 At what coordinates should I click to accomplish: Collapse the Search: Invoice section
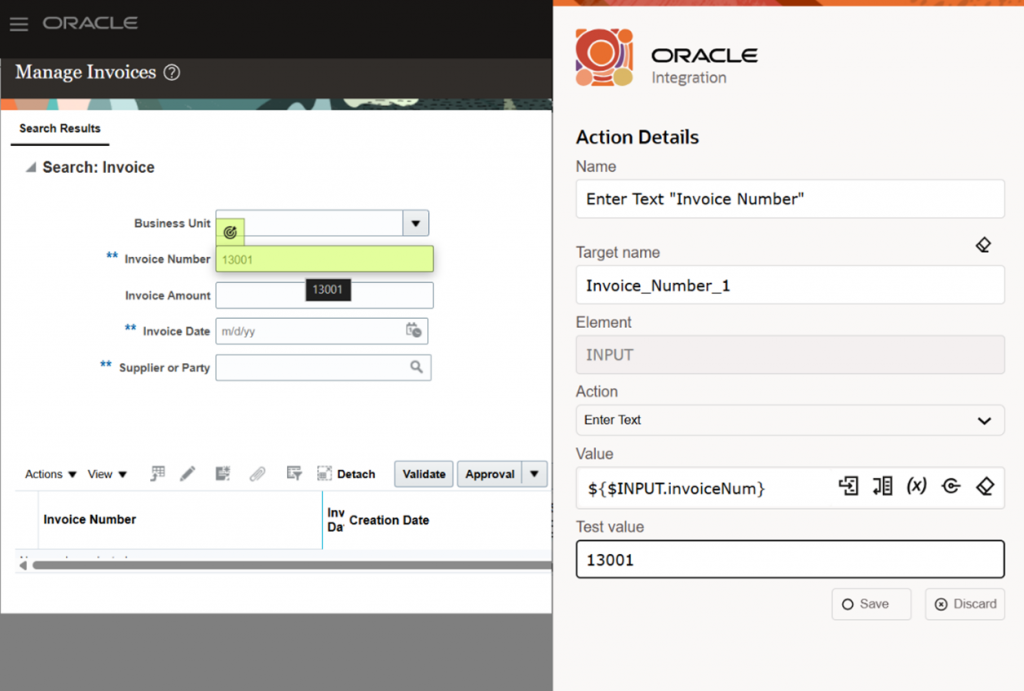click(31, 167)
